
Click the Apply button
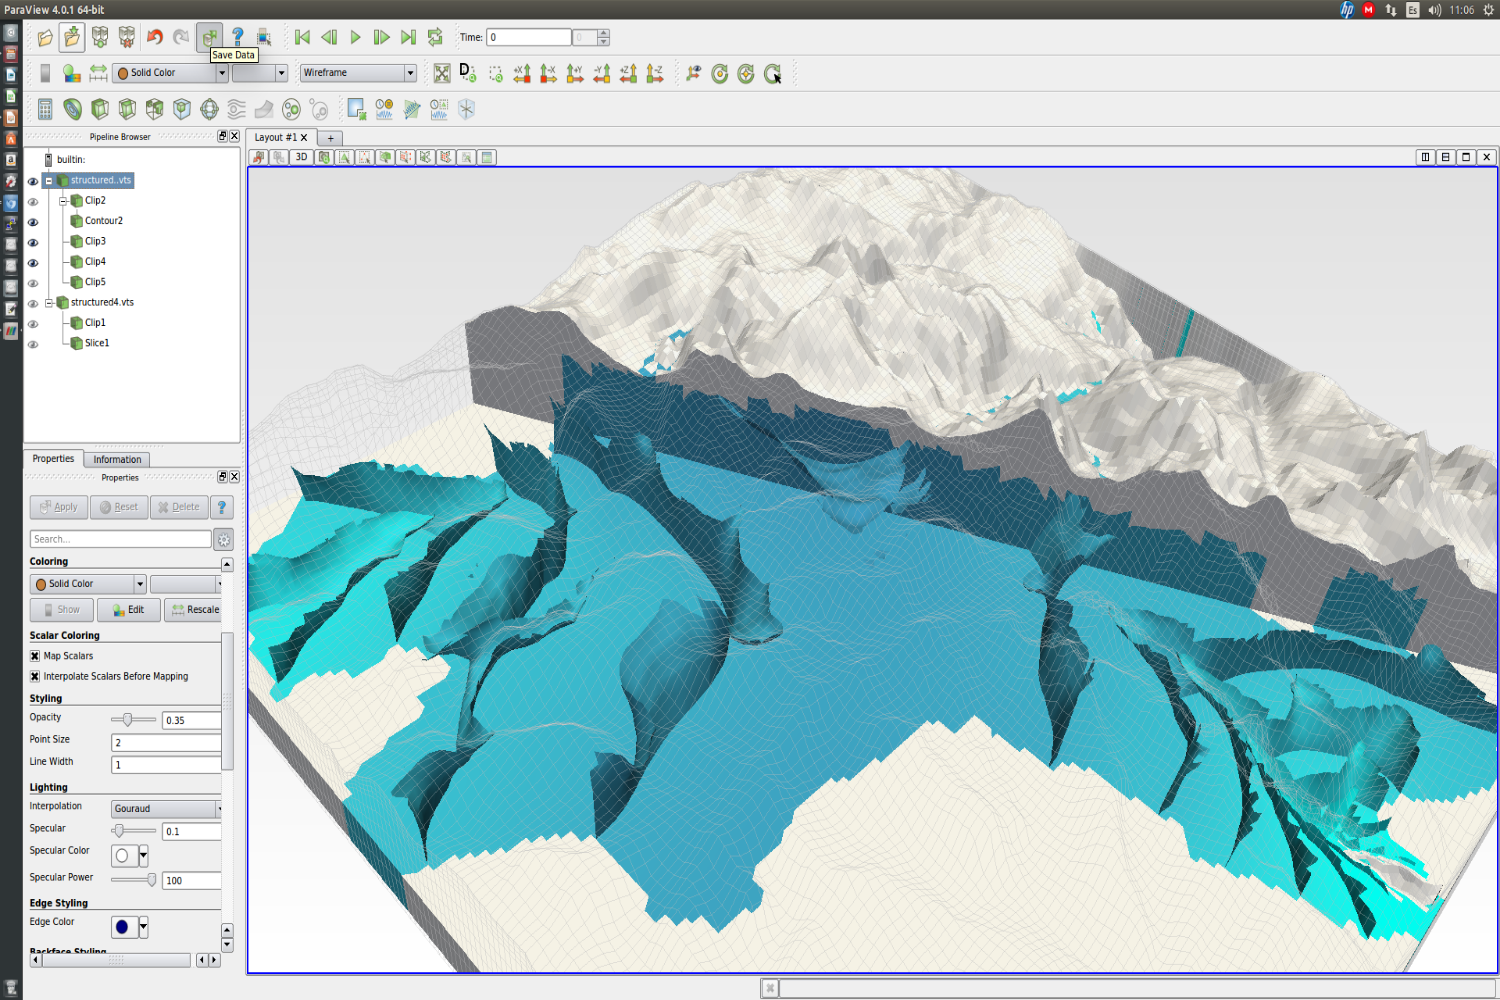[x=59, y=507]
